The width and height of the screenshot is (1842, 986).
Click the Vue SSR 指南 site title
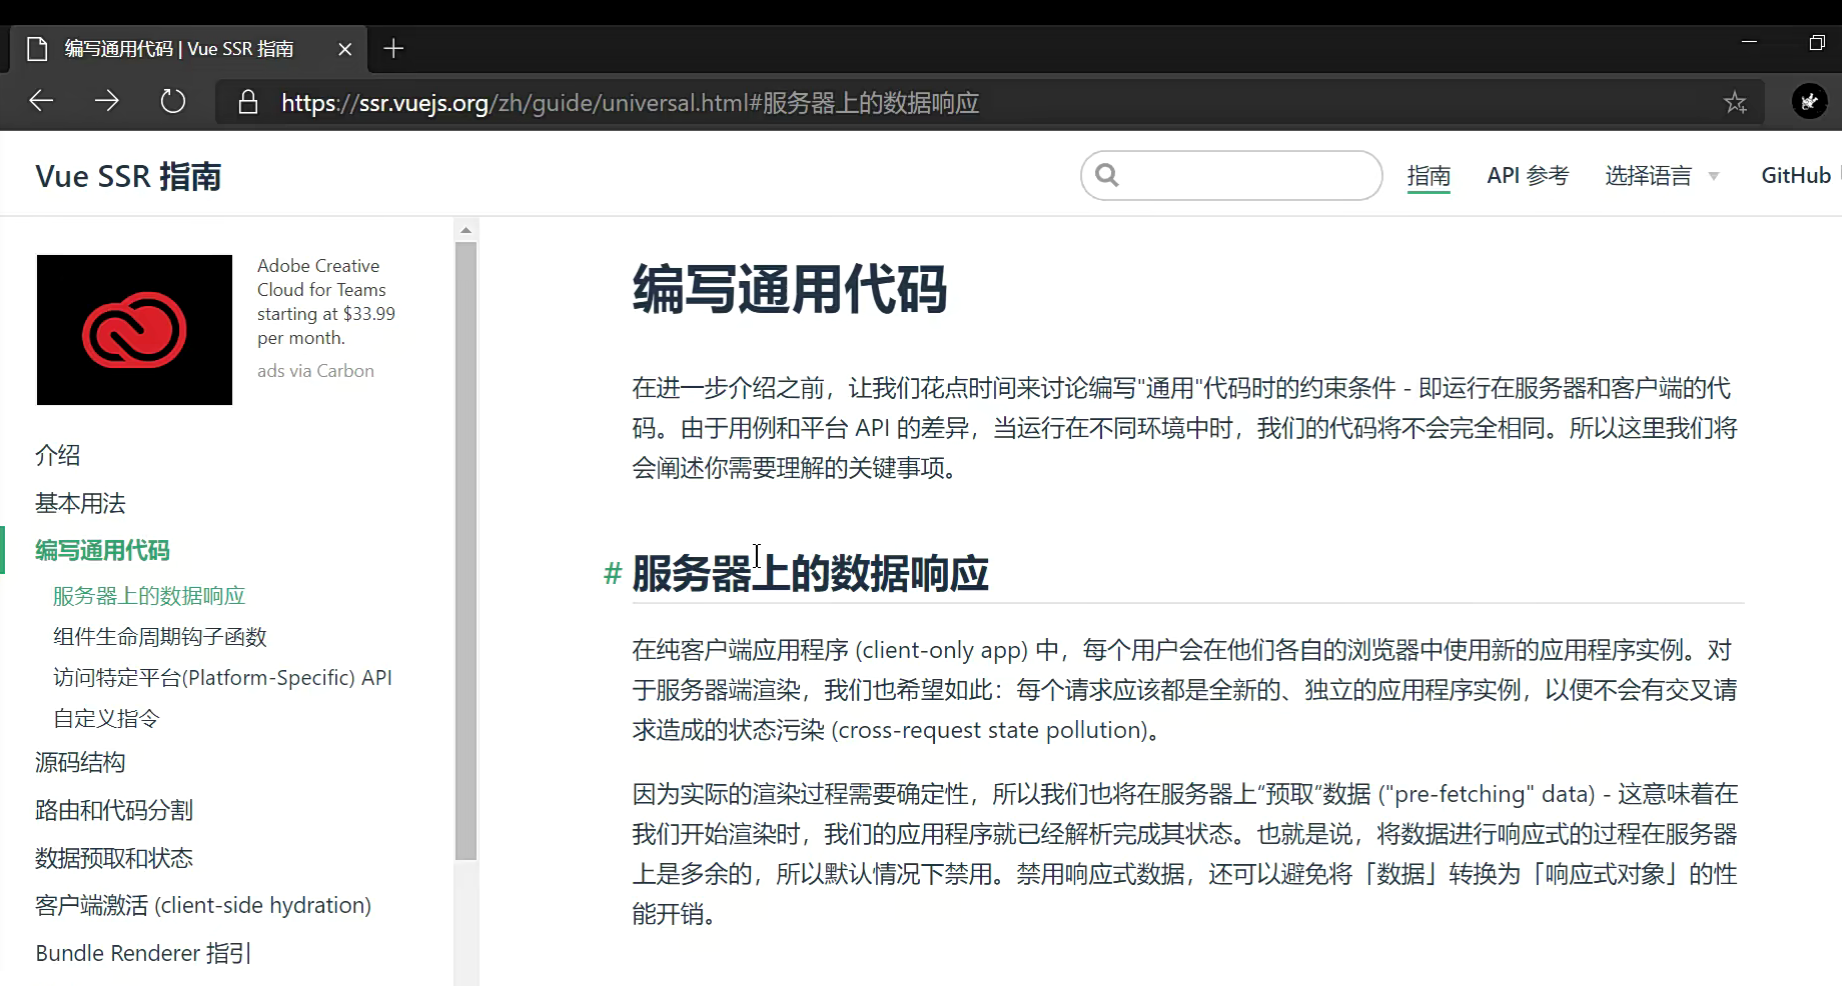[128, 176]
